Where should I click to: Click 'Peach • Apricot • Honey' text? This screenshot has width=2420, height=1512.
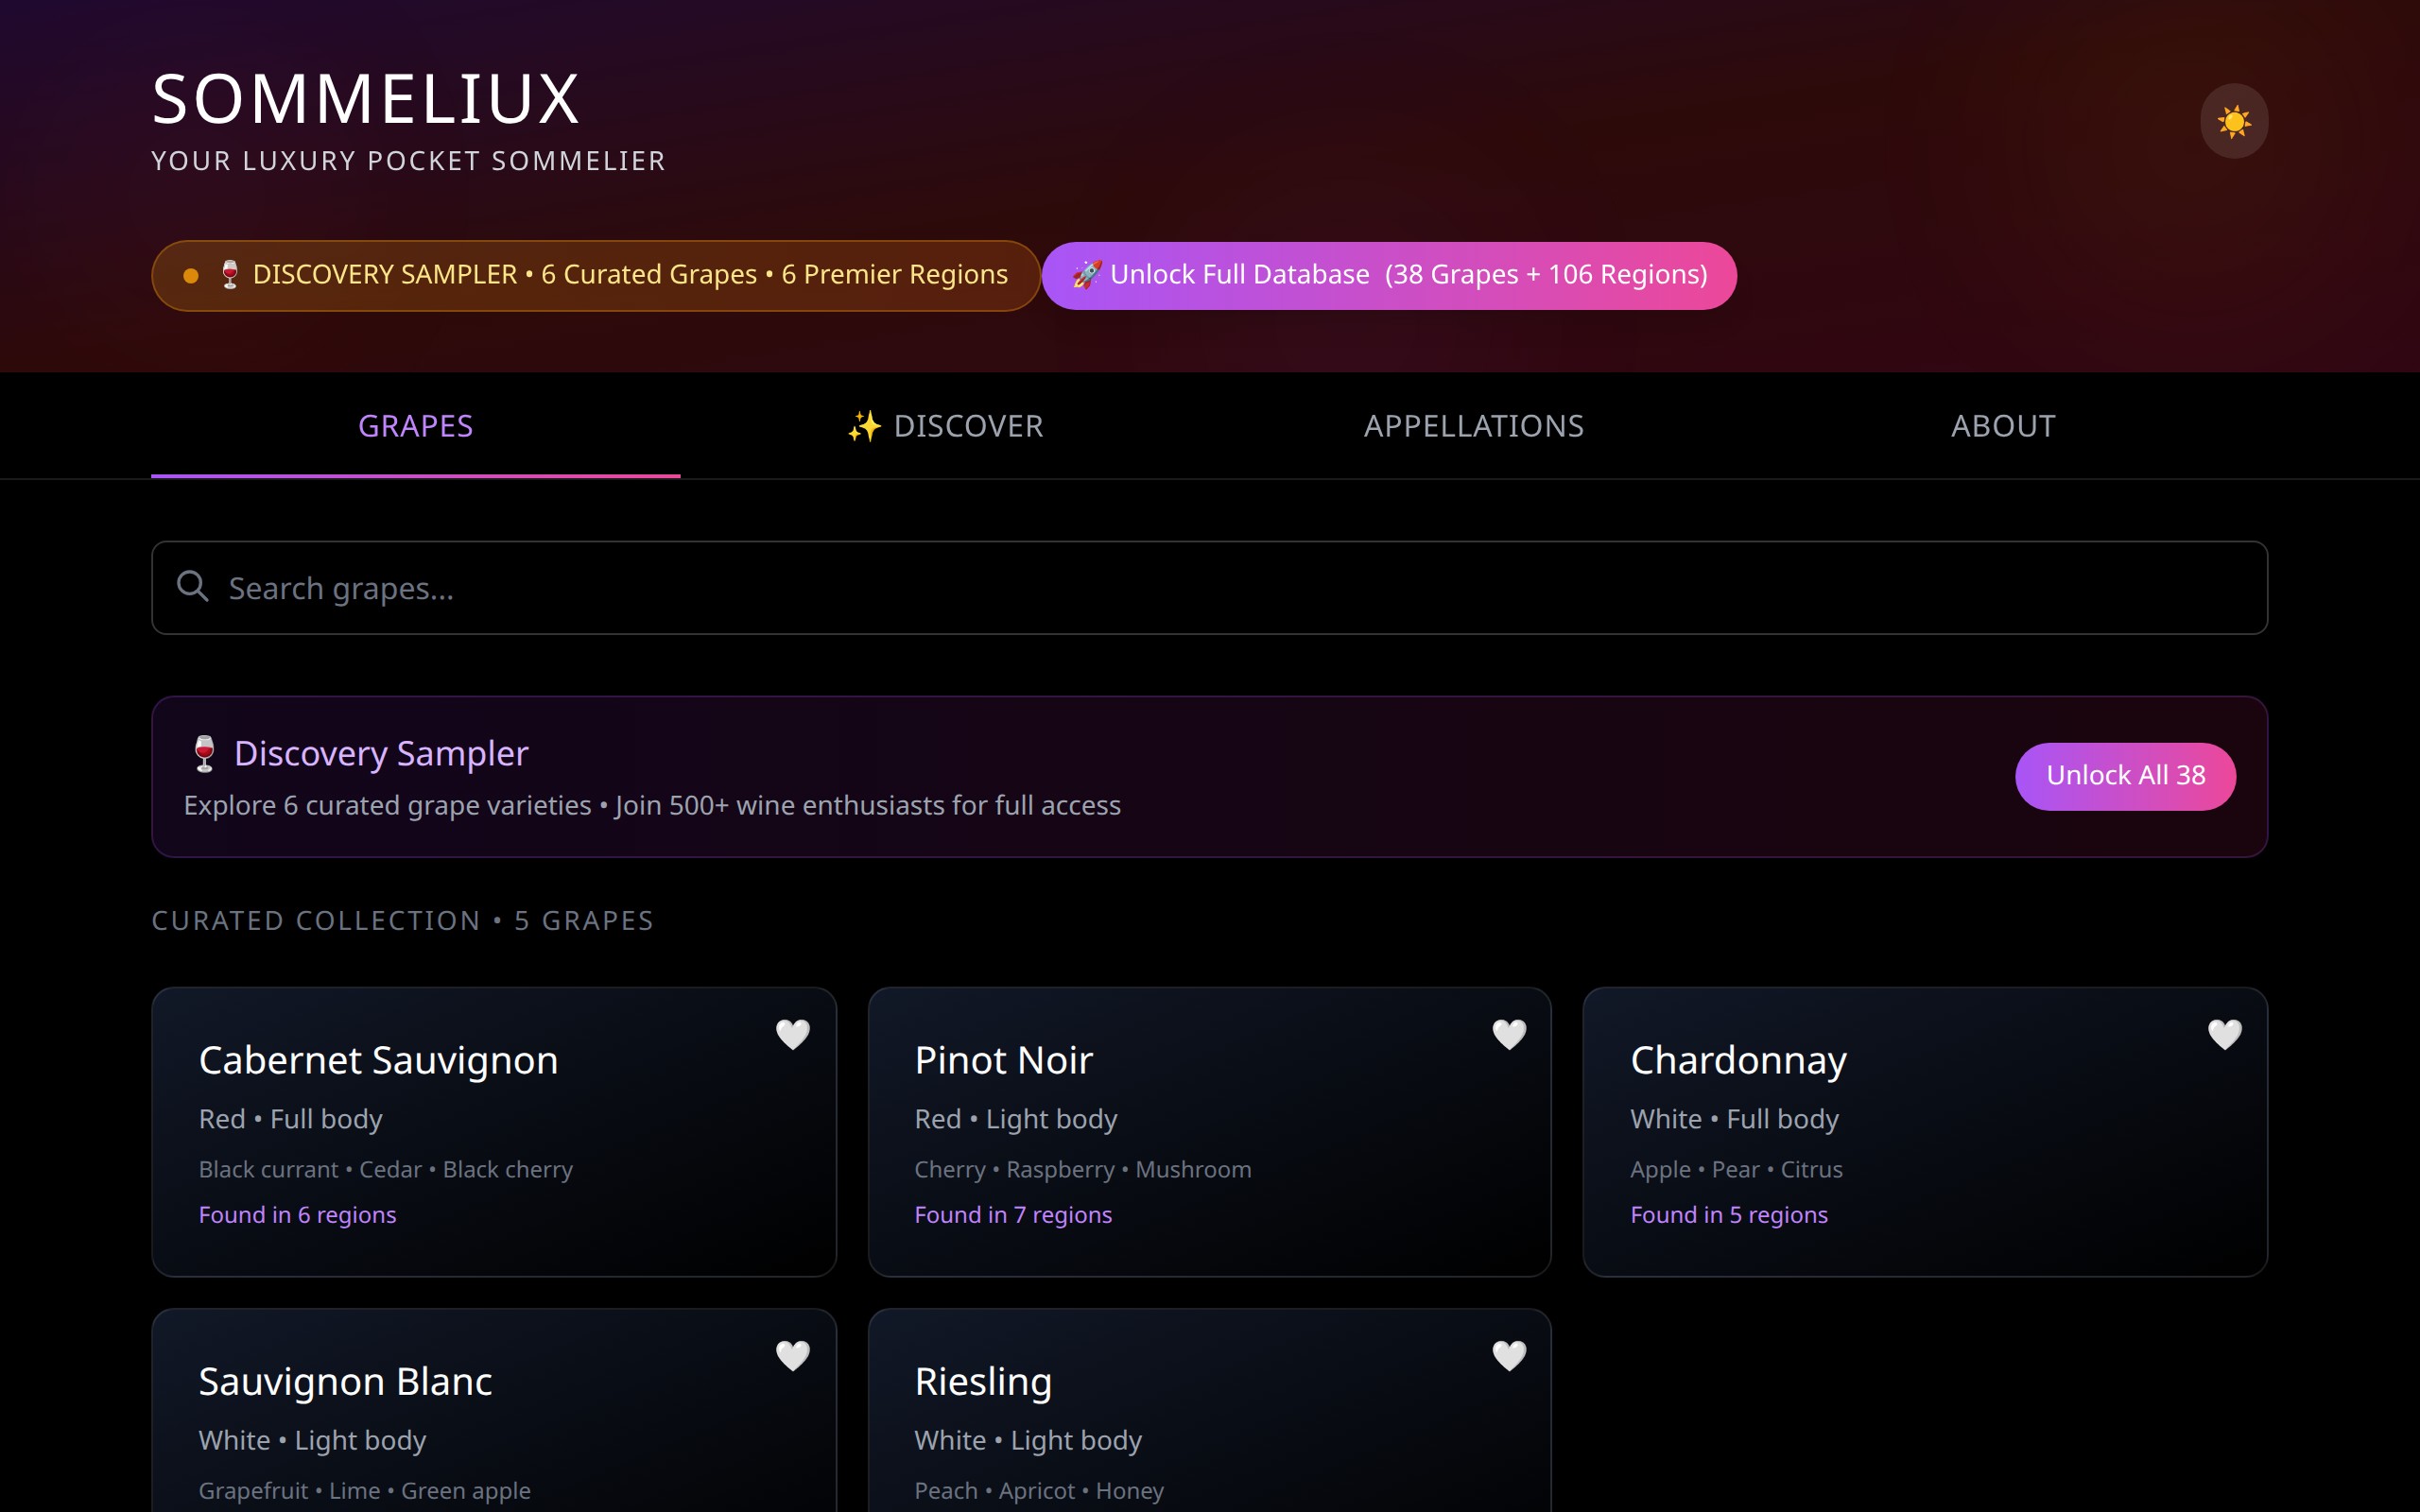(x=1039, y=1490)
